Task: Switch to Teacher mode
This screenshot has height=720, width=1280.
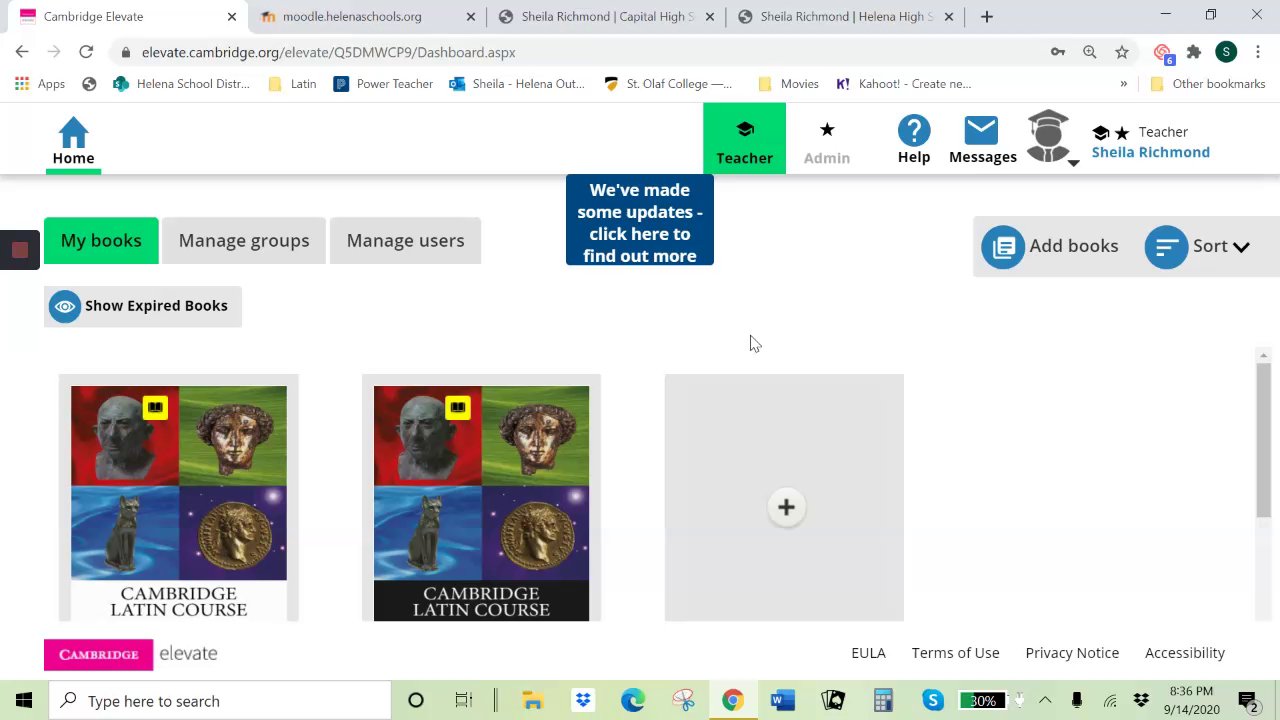Action: tap(744, 139)
